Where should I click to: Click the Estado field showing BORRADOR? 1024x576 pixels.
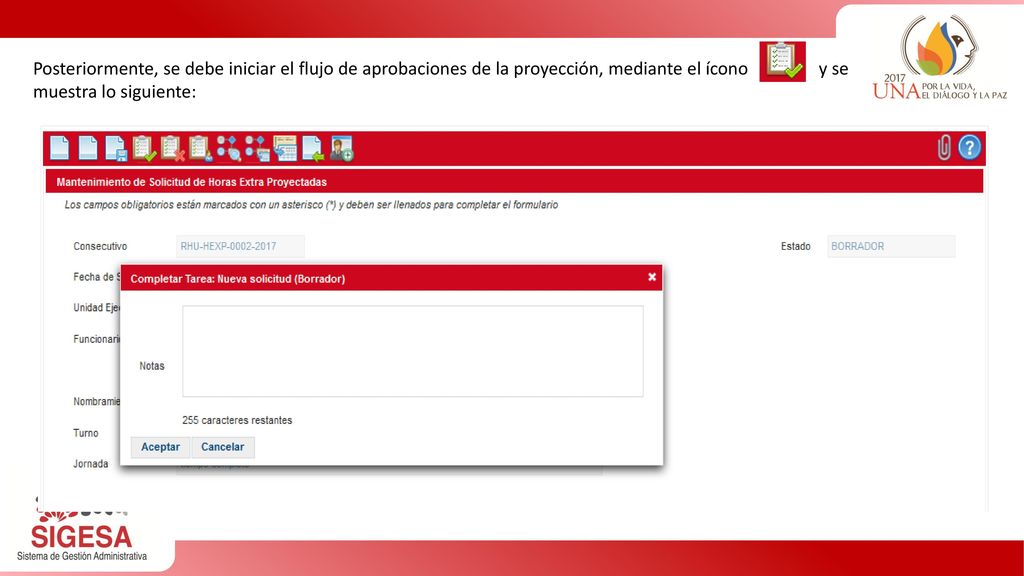coord(891,246)
